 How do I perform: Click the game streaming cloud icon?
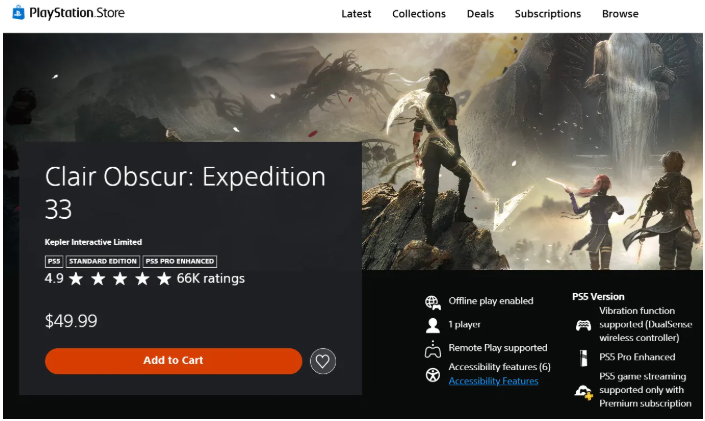[x=583, y=391]
